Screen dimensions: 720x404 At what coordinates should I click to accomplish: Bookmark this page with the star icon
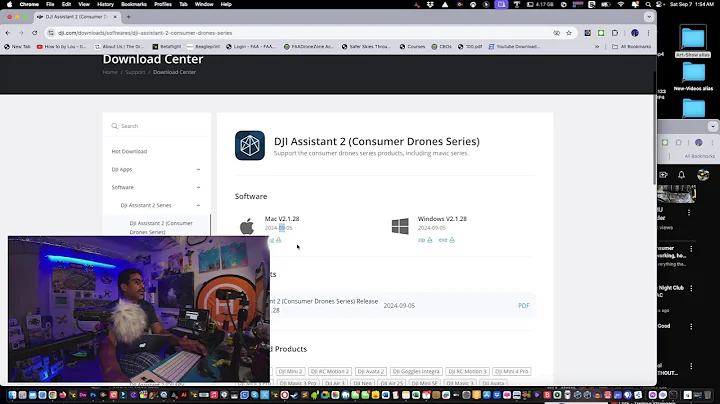[x=569, y=33]
